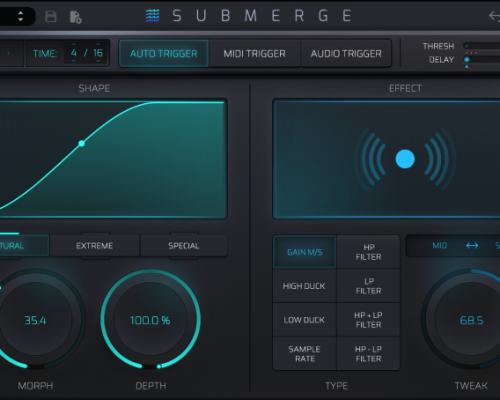This screenshot has height=400, width=500.
Task: Select the EXTREME shape category
Action: pyautogui.click(x=95, y=246)
